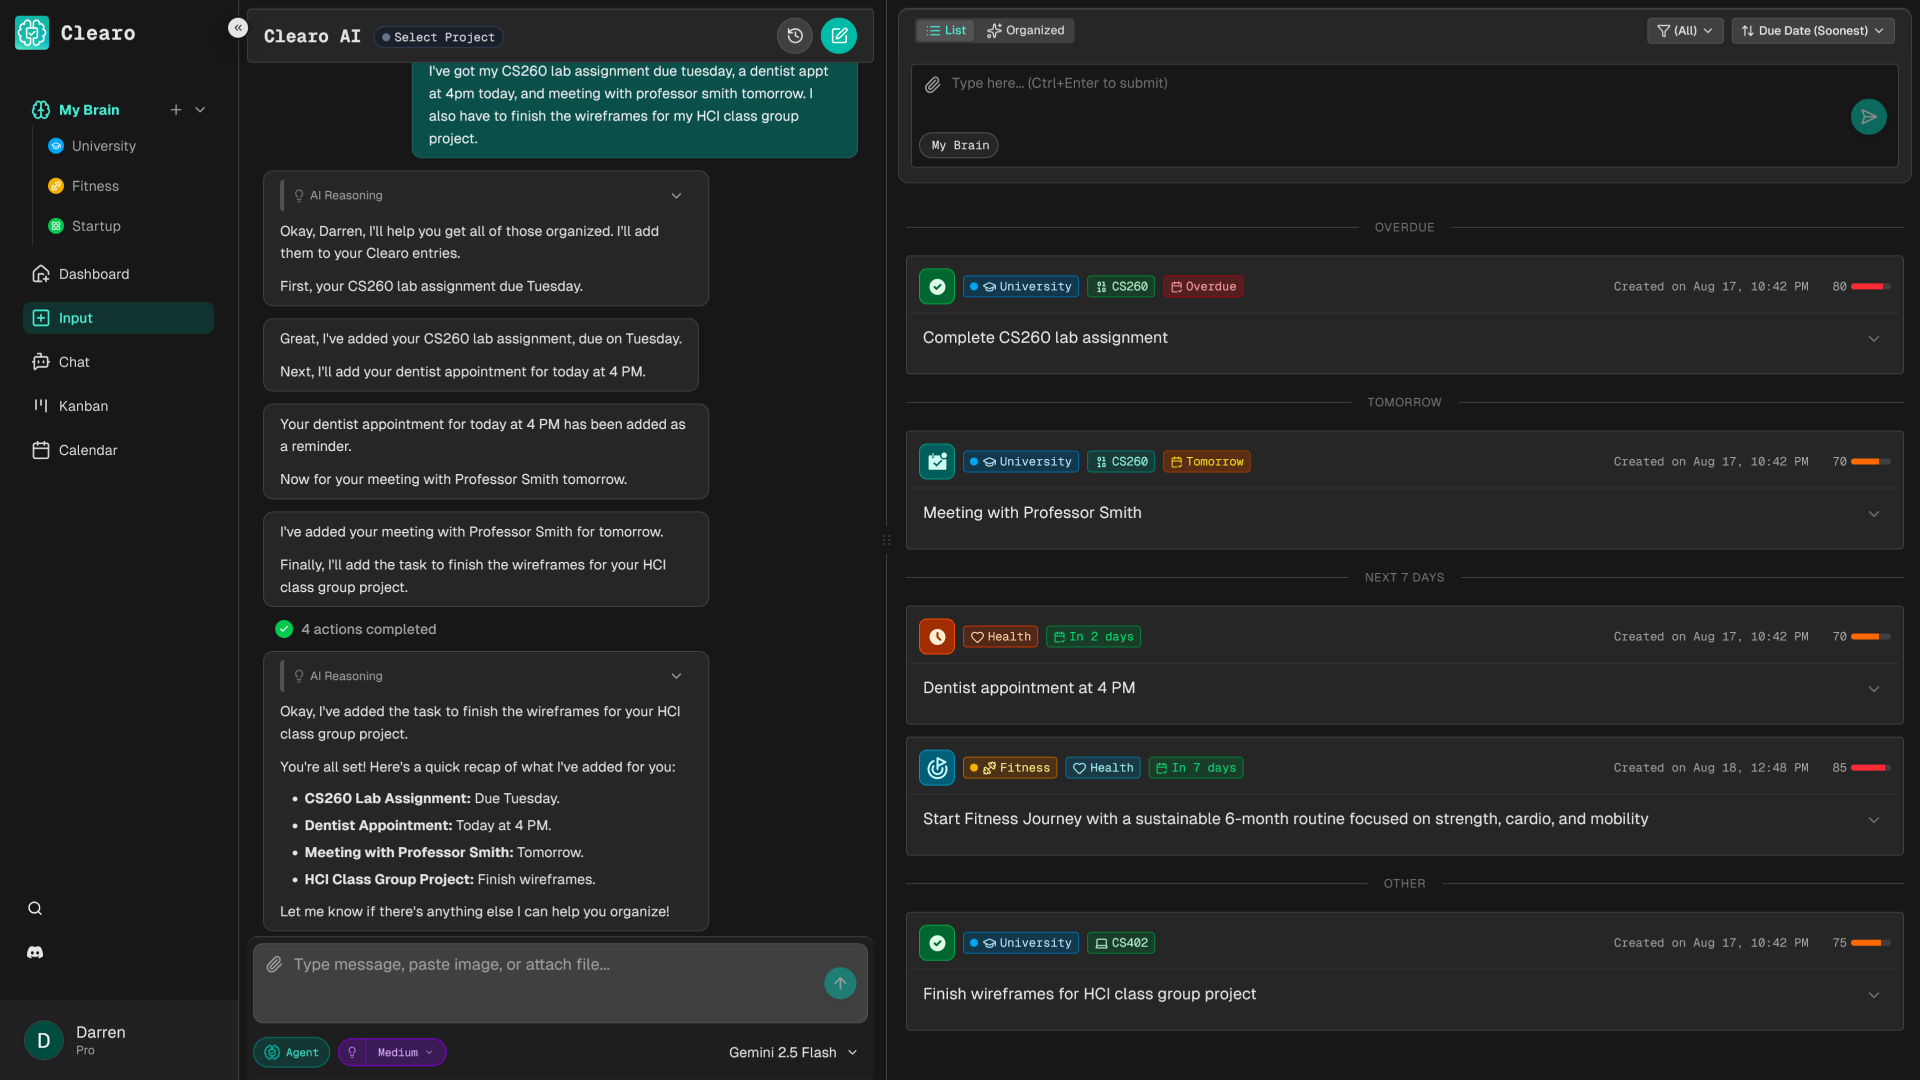Click the clock status icon on Dentist appointment
1920x1080 pixels.
[937, 637]
